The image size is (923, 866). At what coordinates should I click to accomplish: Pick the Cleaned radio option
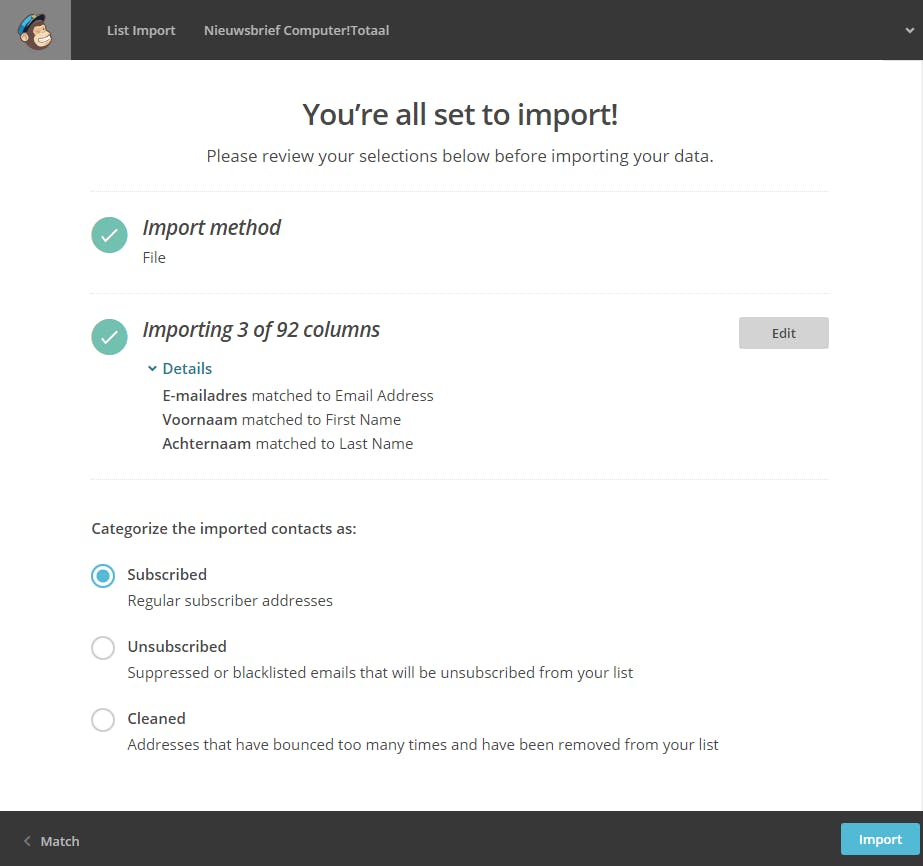point(103,720)
